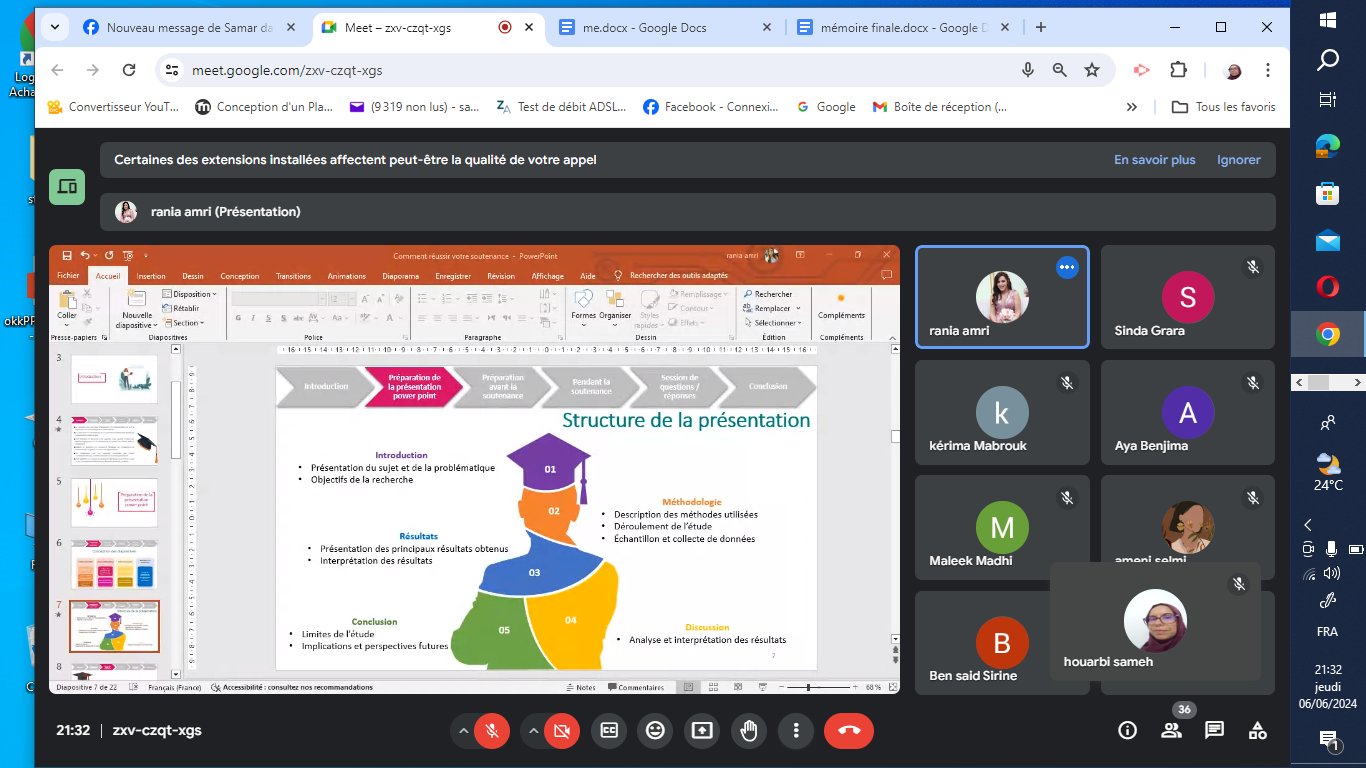Open more options three-dot menu
The width and height of the screenshot is (1366, 768).
pyautogui.click(x=796, y=731)
